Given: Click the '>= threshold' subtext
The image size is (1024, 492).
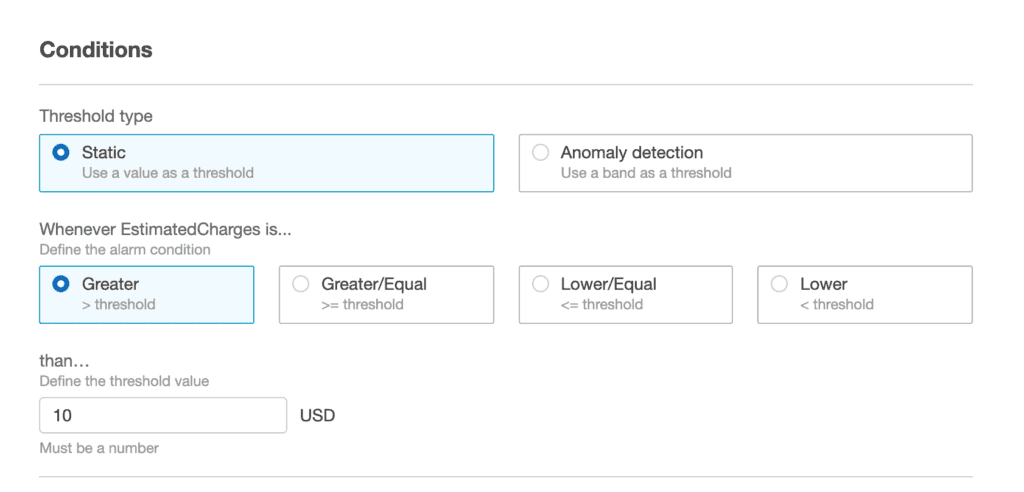Looking at the screenshot, I should [x=362, y=304].
